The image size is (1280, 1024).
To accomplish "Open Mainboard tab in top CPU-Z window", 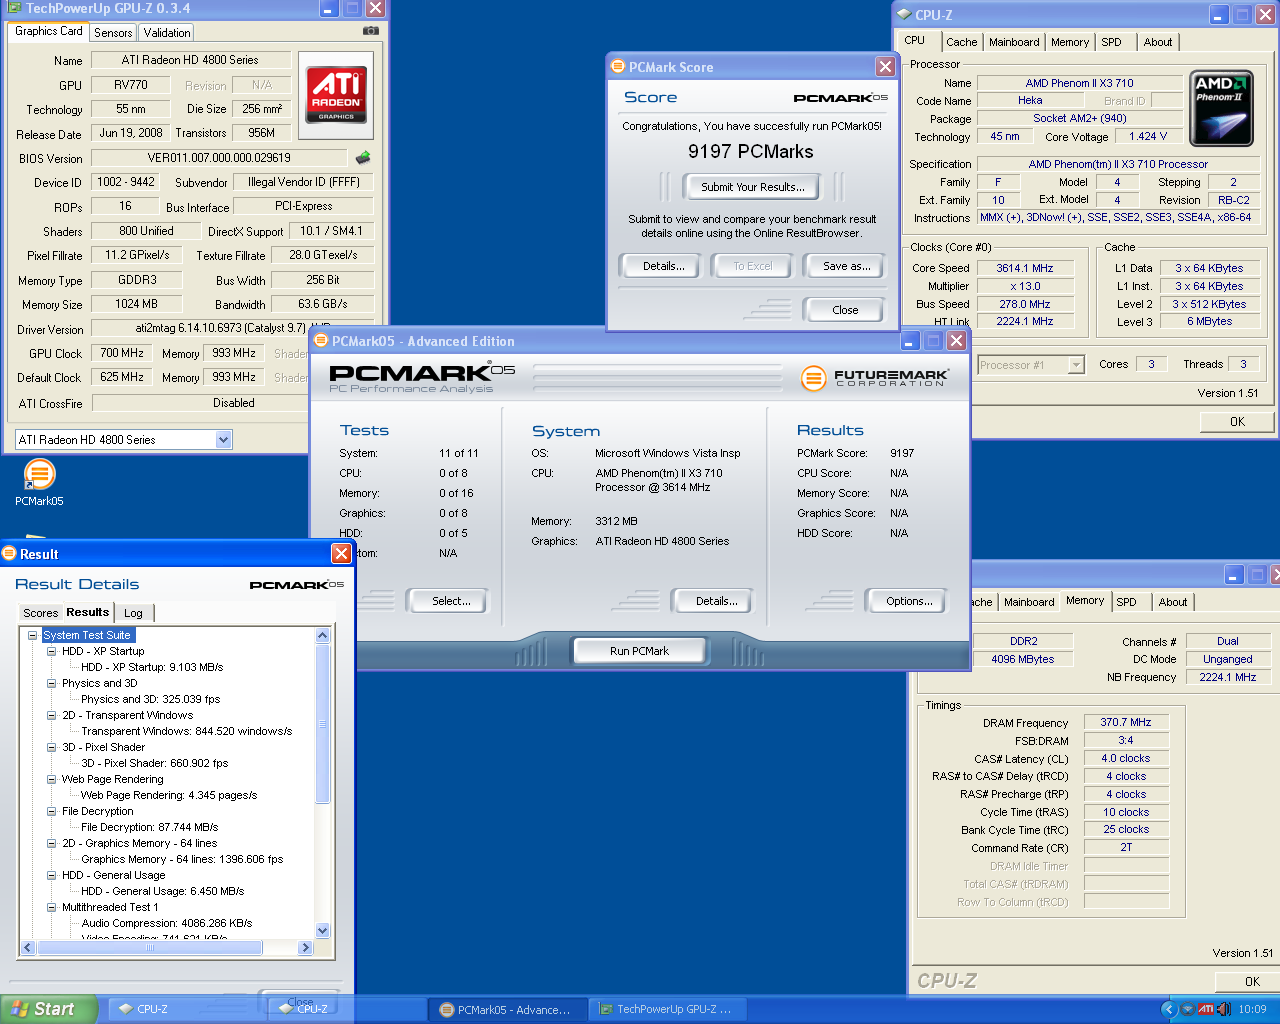I will [x=1014, y=42].
